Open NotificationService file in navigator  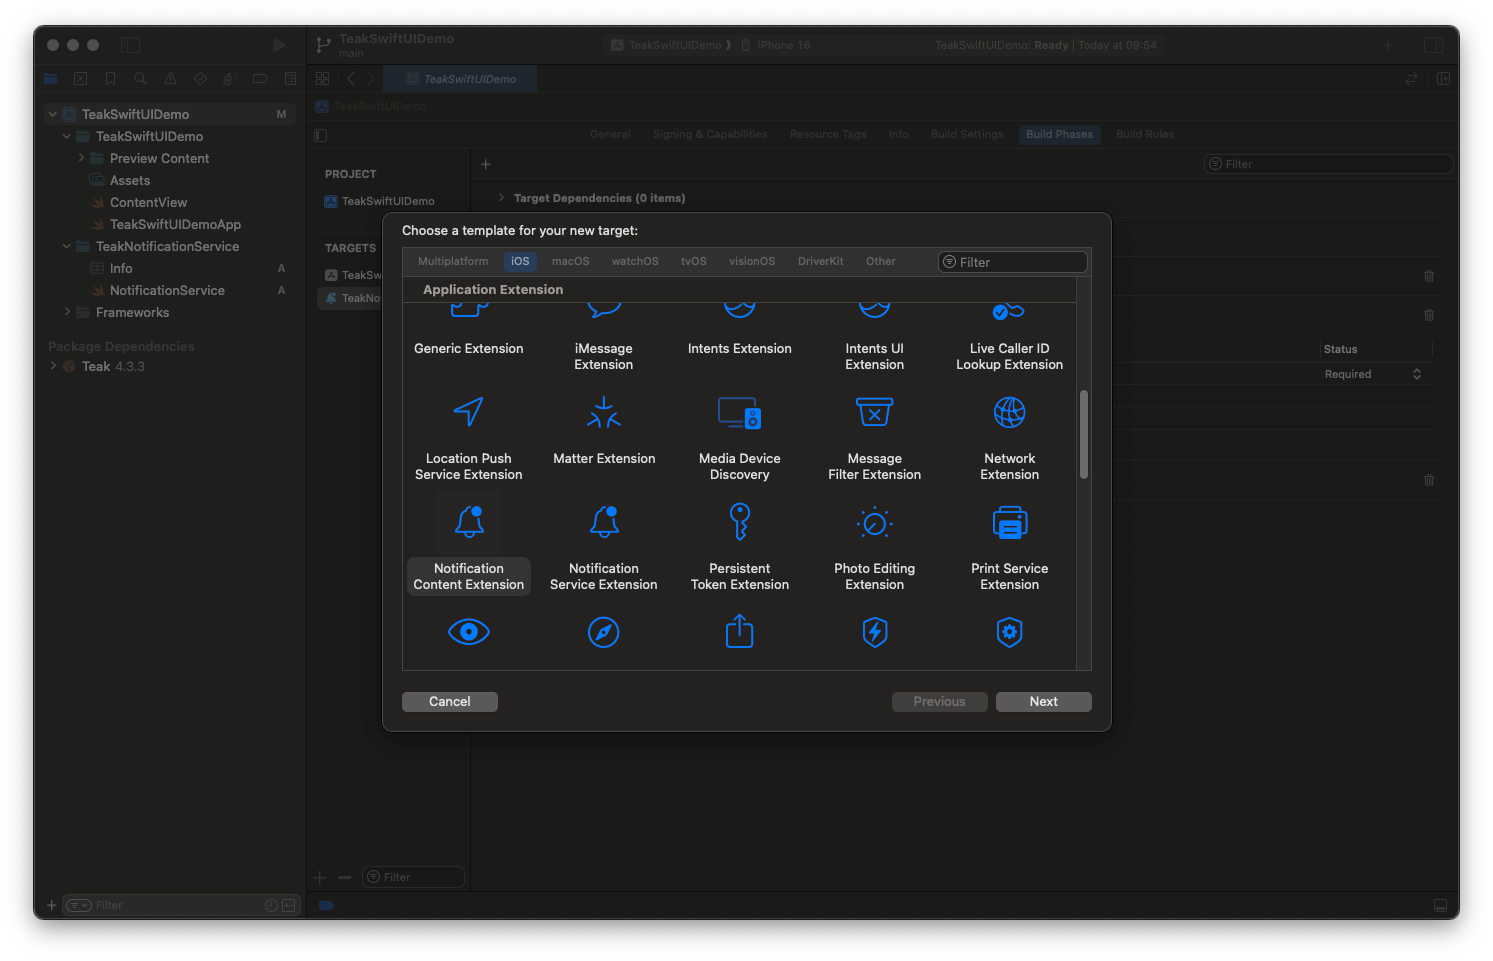(x=167, y=290)
